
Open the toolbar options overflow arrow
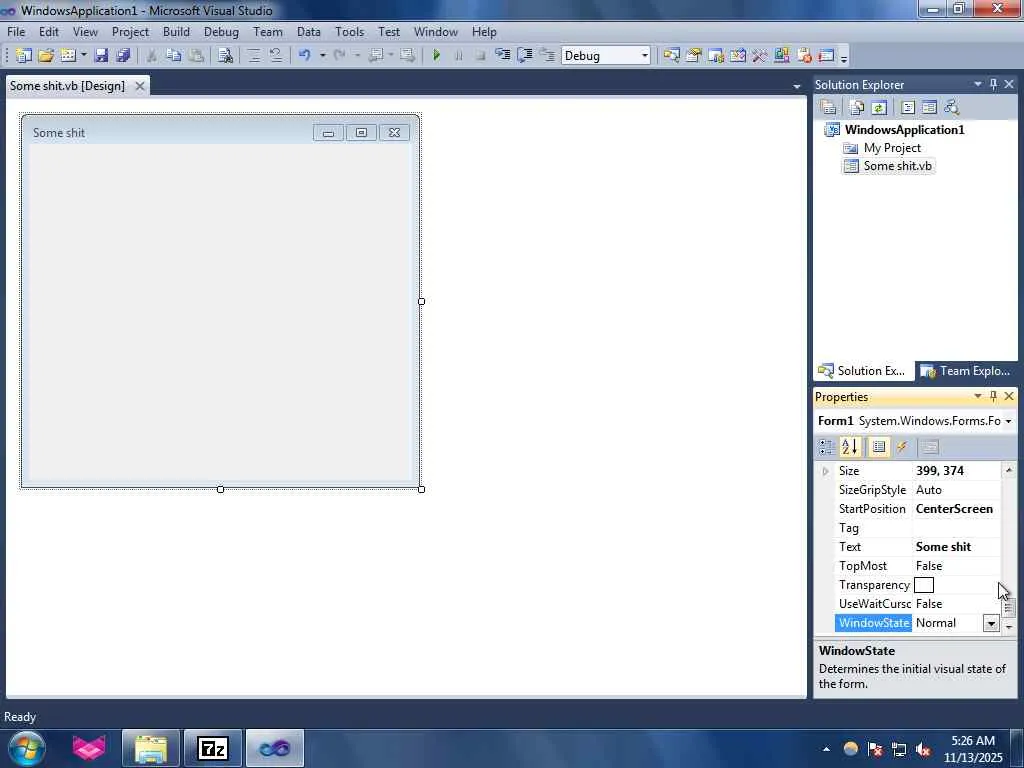point(844,57)
